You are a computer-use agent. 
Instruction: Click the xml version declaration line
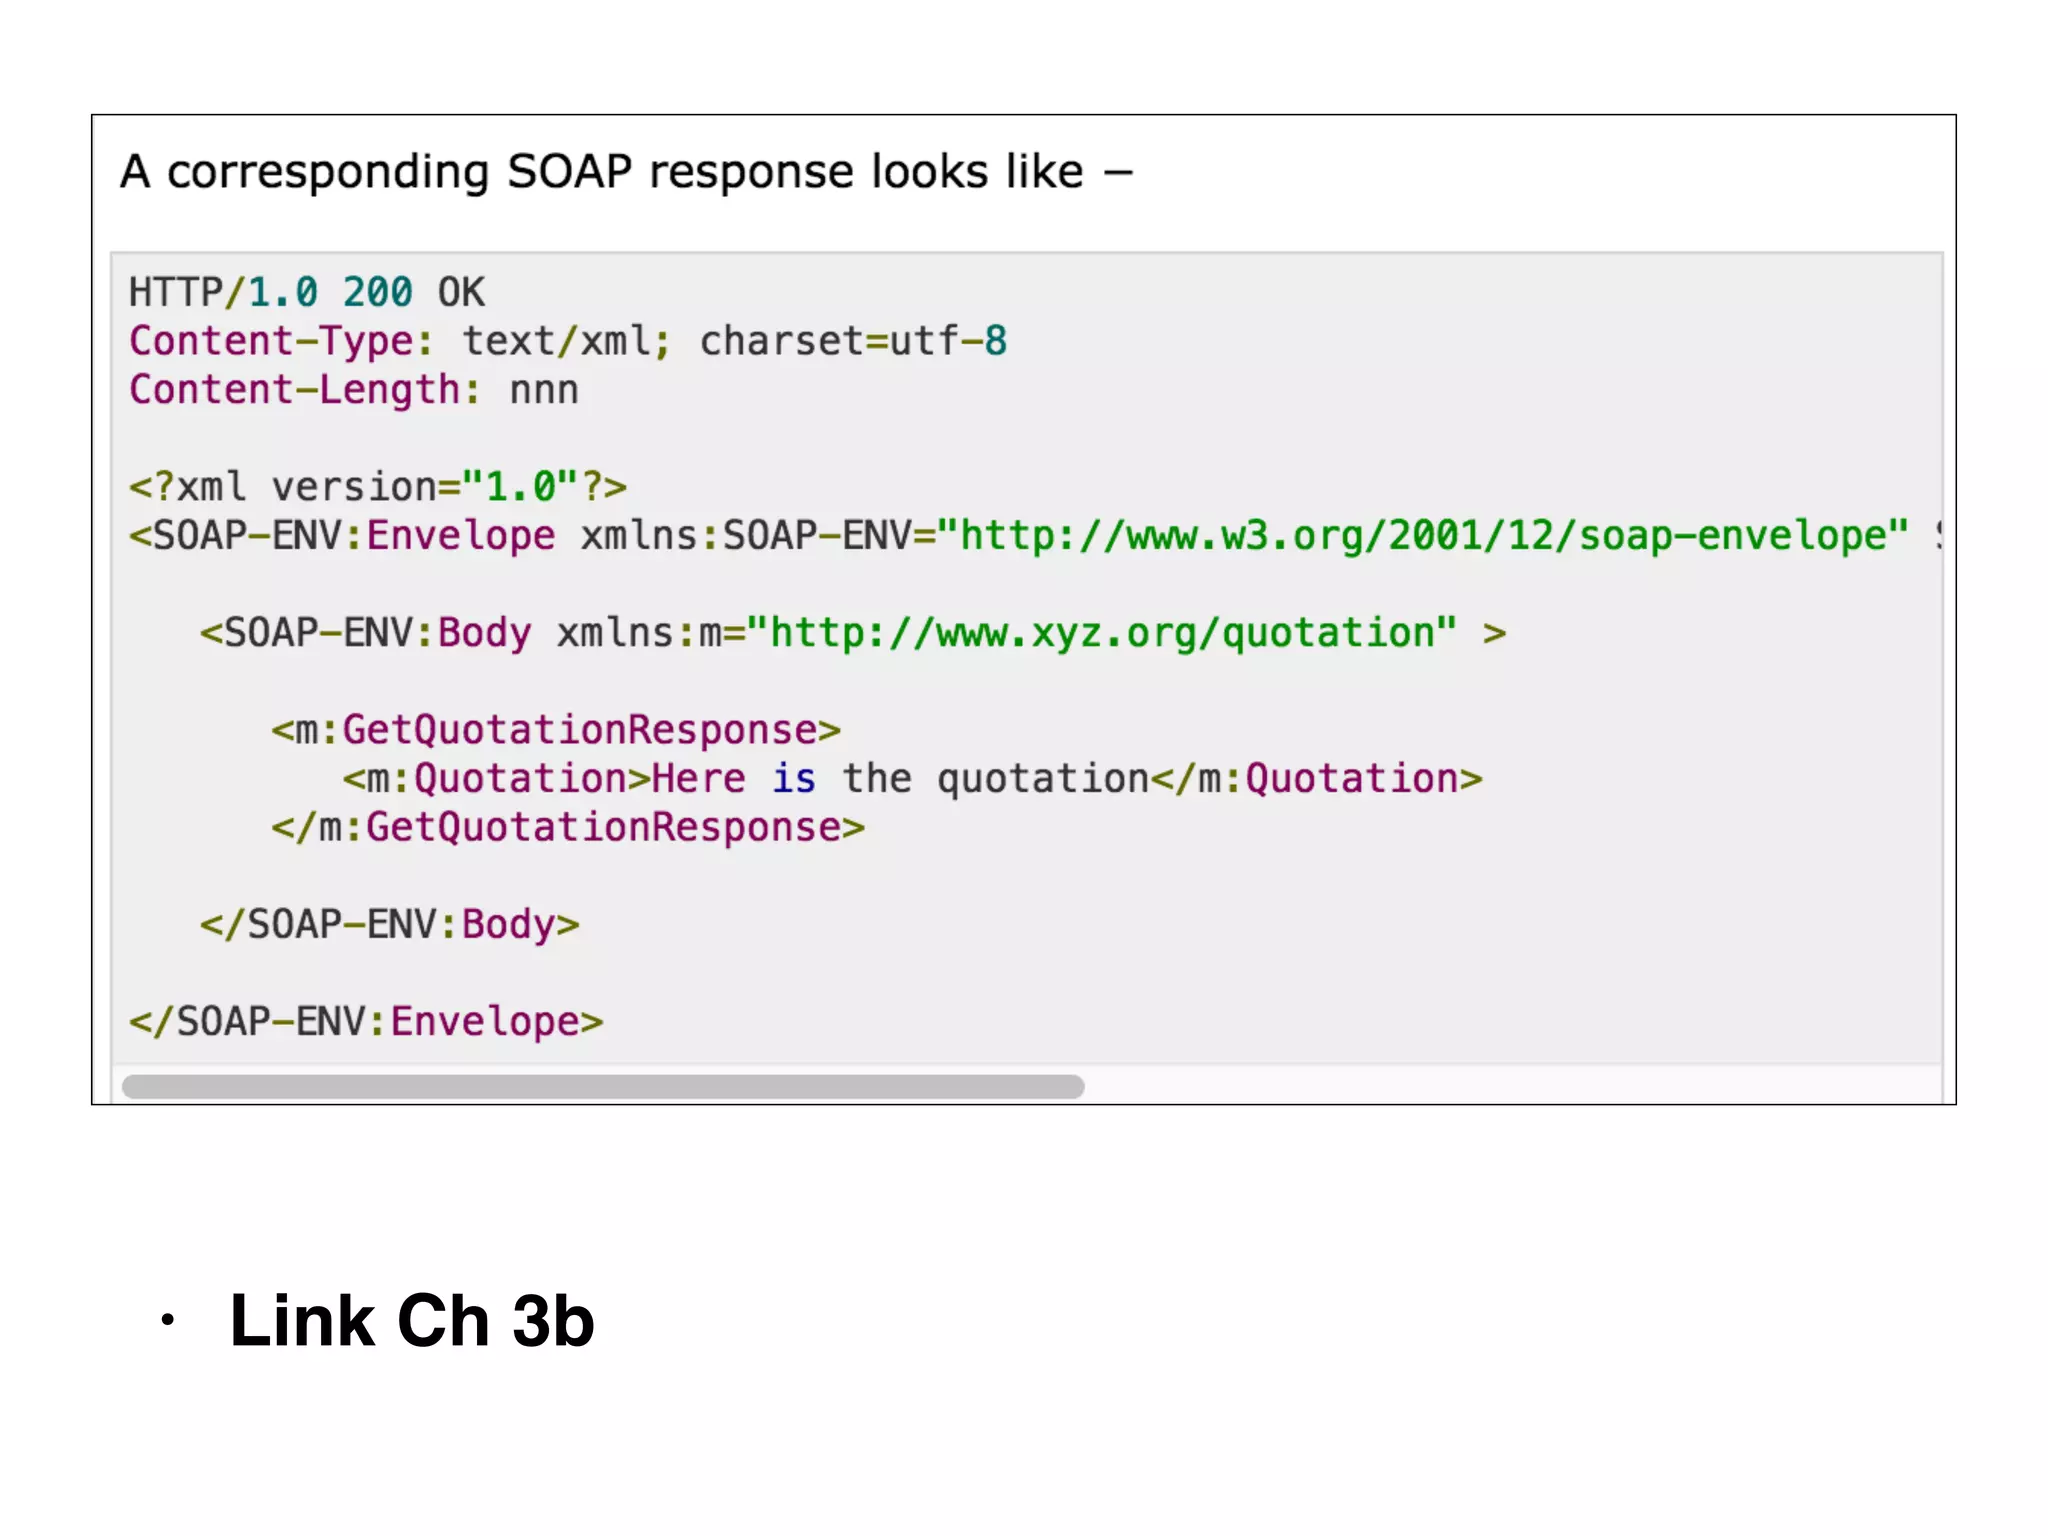[377, 487]
